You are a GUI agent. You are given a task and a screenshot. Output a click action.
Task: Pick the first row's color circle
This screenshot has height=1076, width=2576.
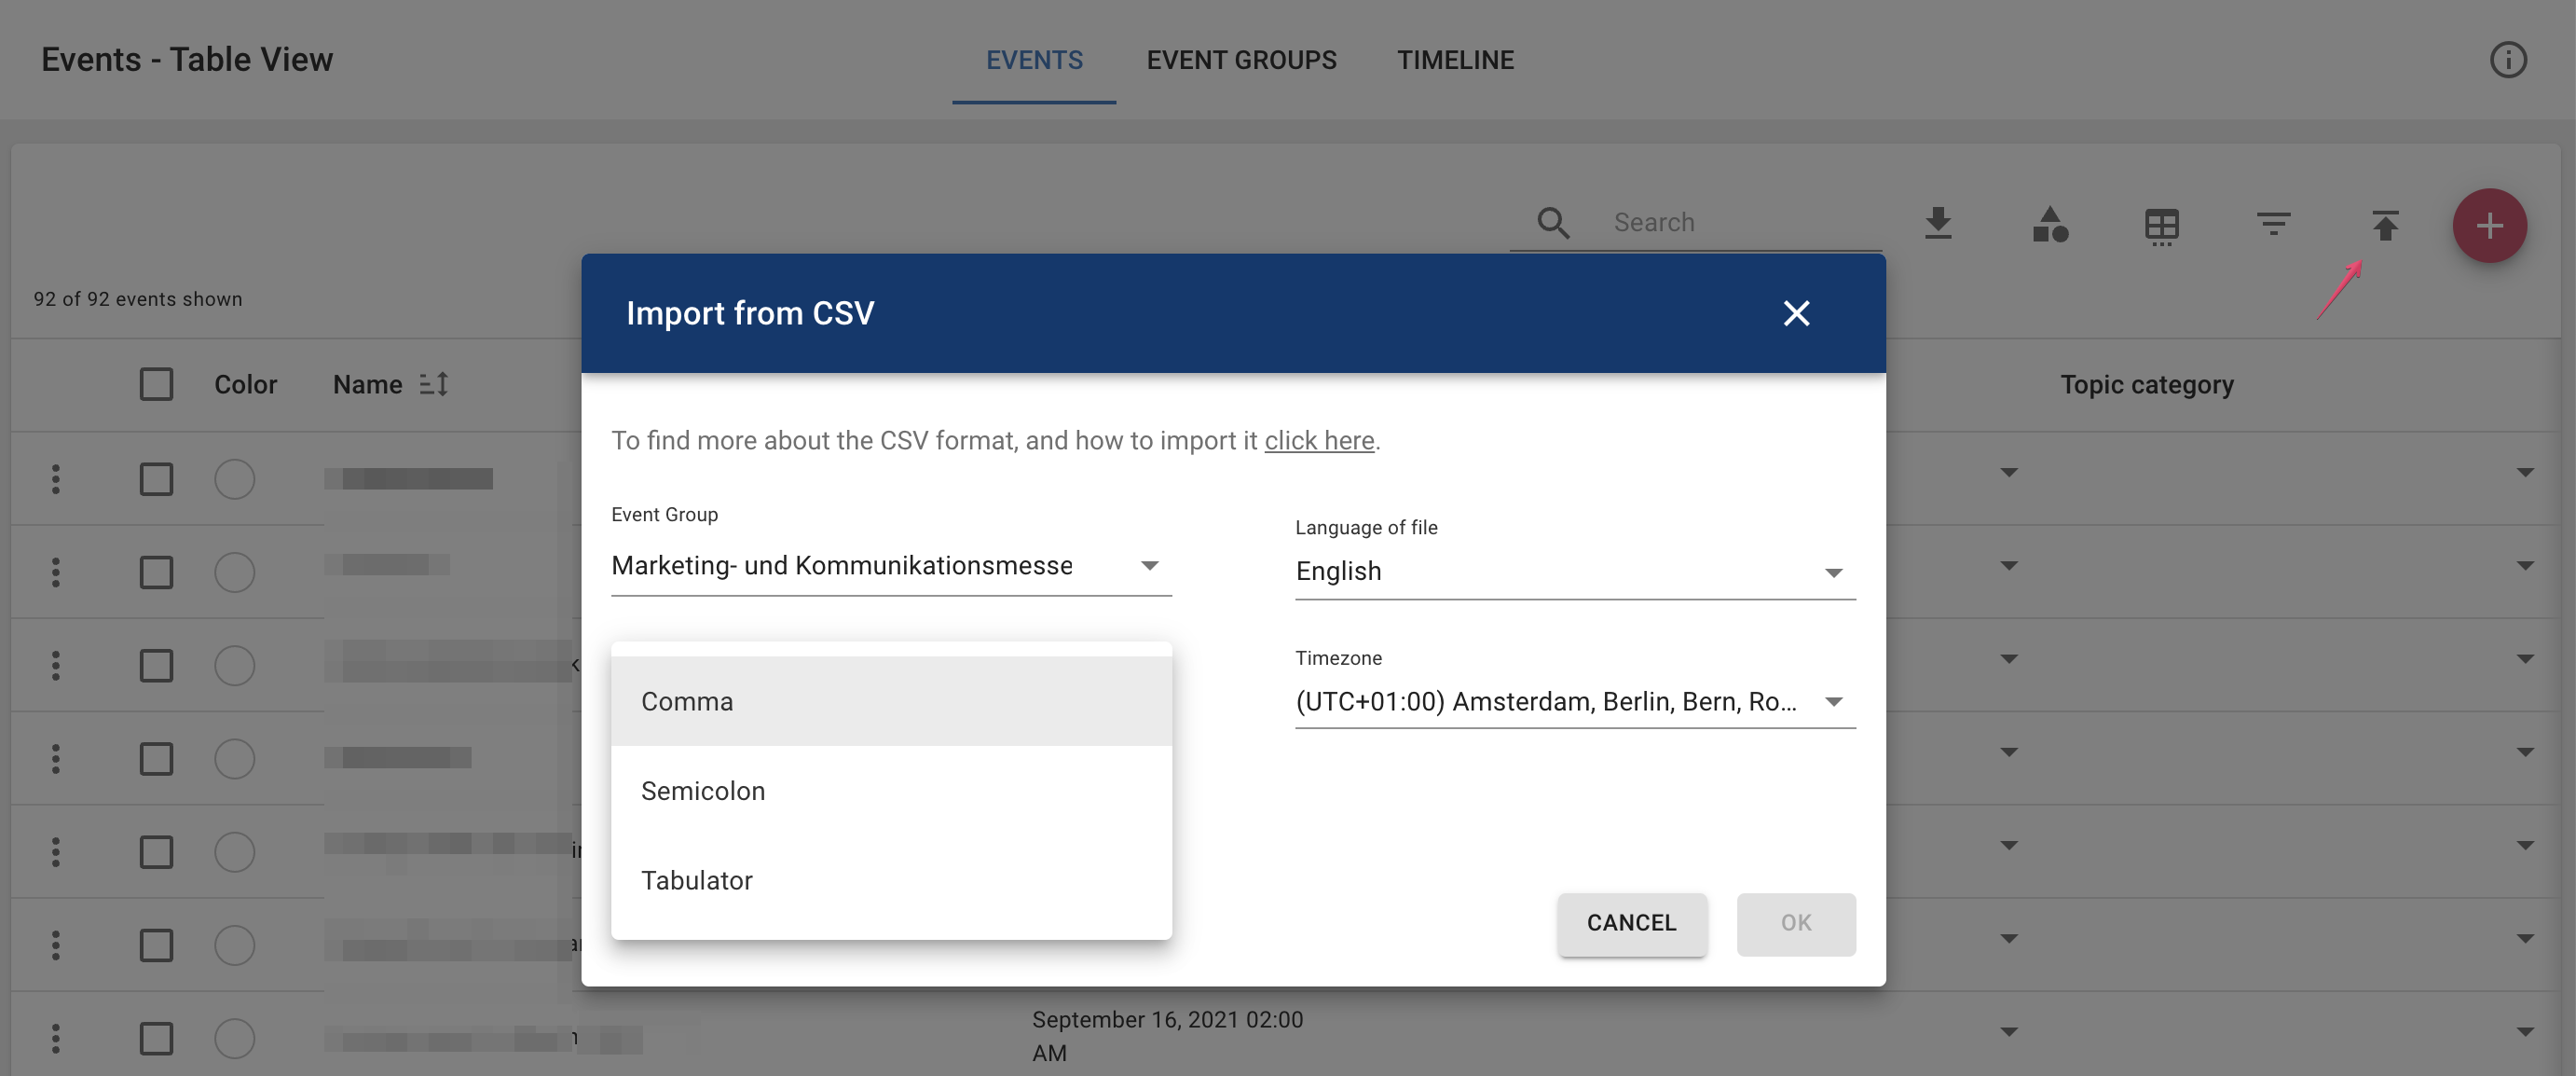pyautogui.click(x=234, y=479)
